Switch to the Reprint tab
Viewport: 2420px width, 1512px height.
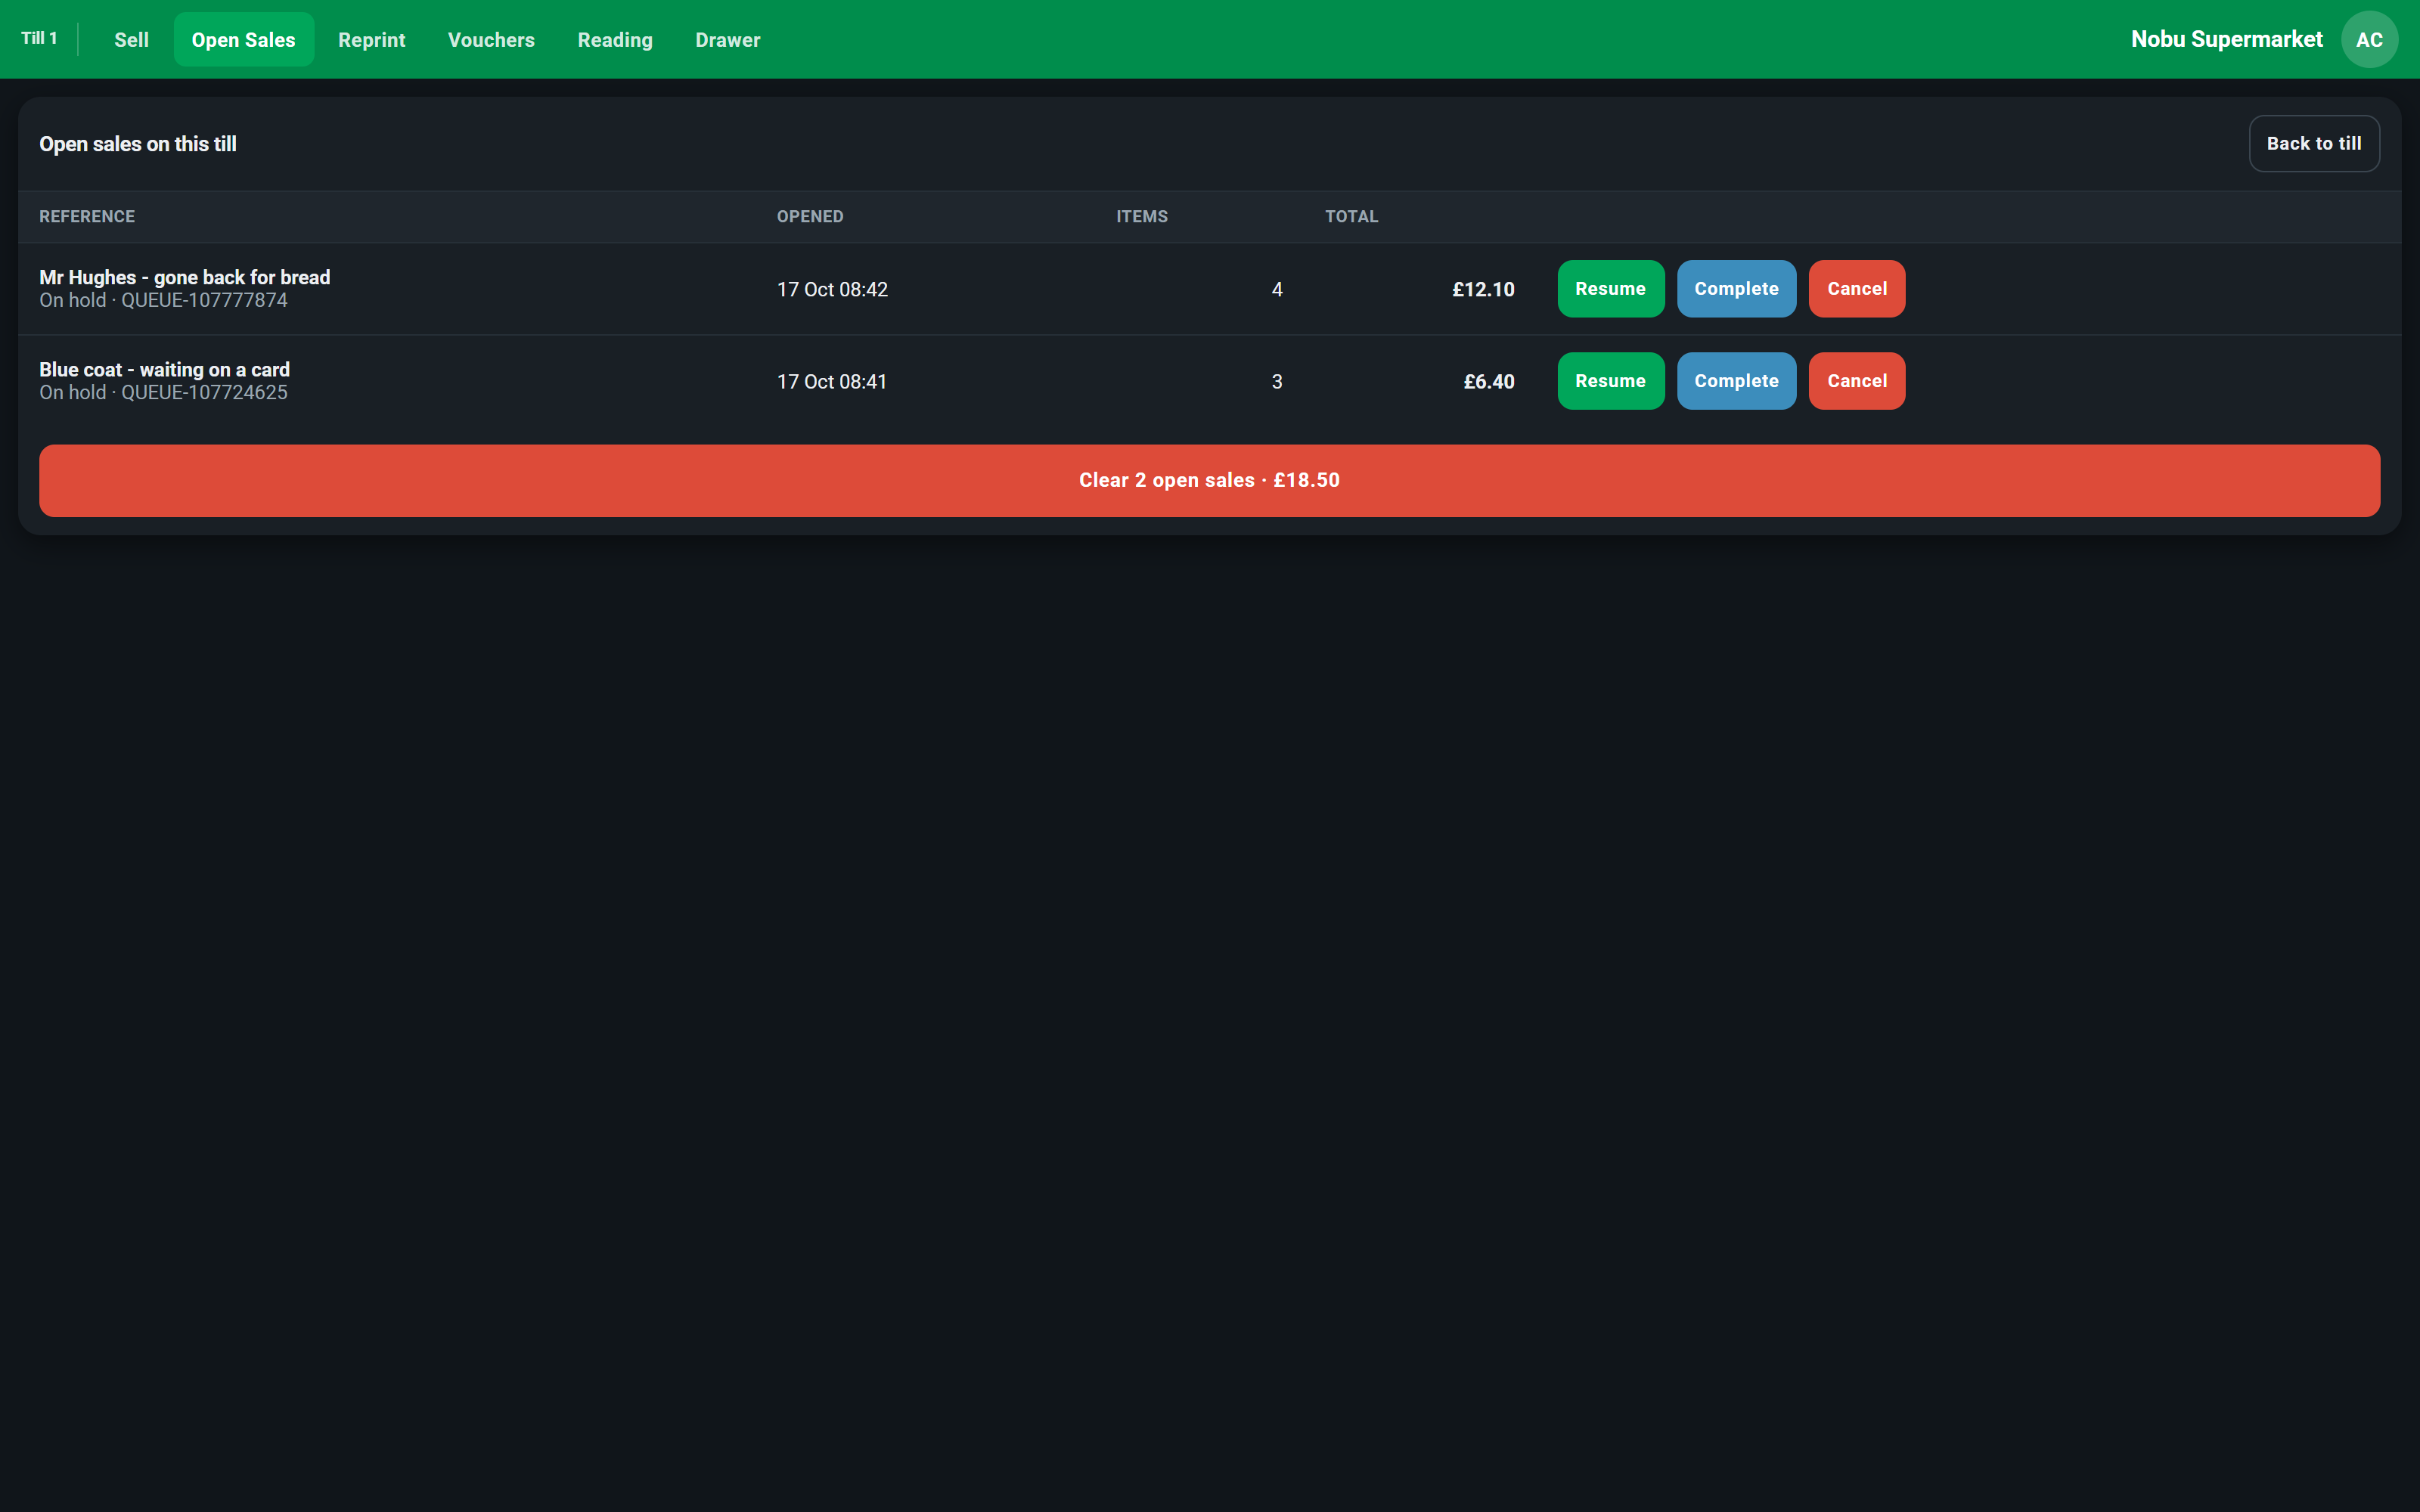coord(371,40)
